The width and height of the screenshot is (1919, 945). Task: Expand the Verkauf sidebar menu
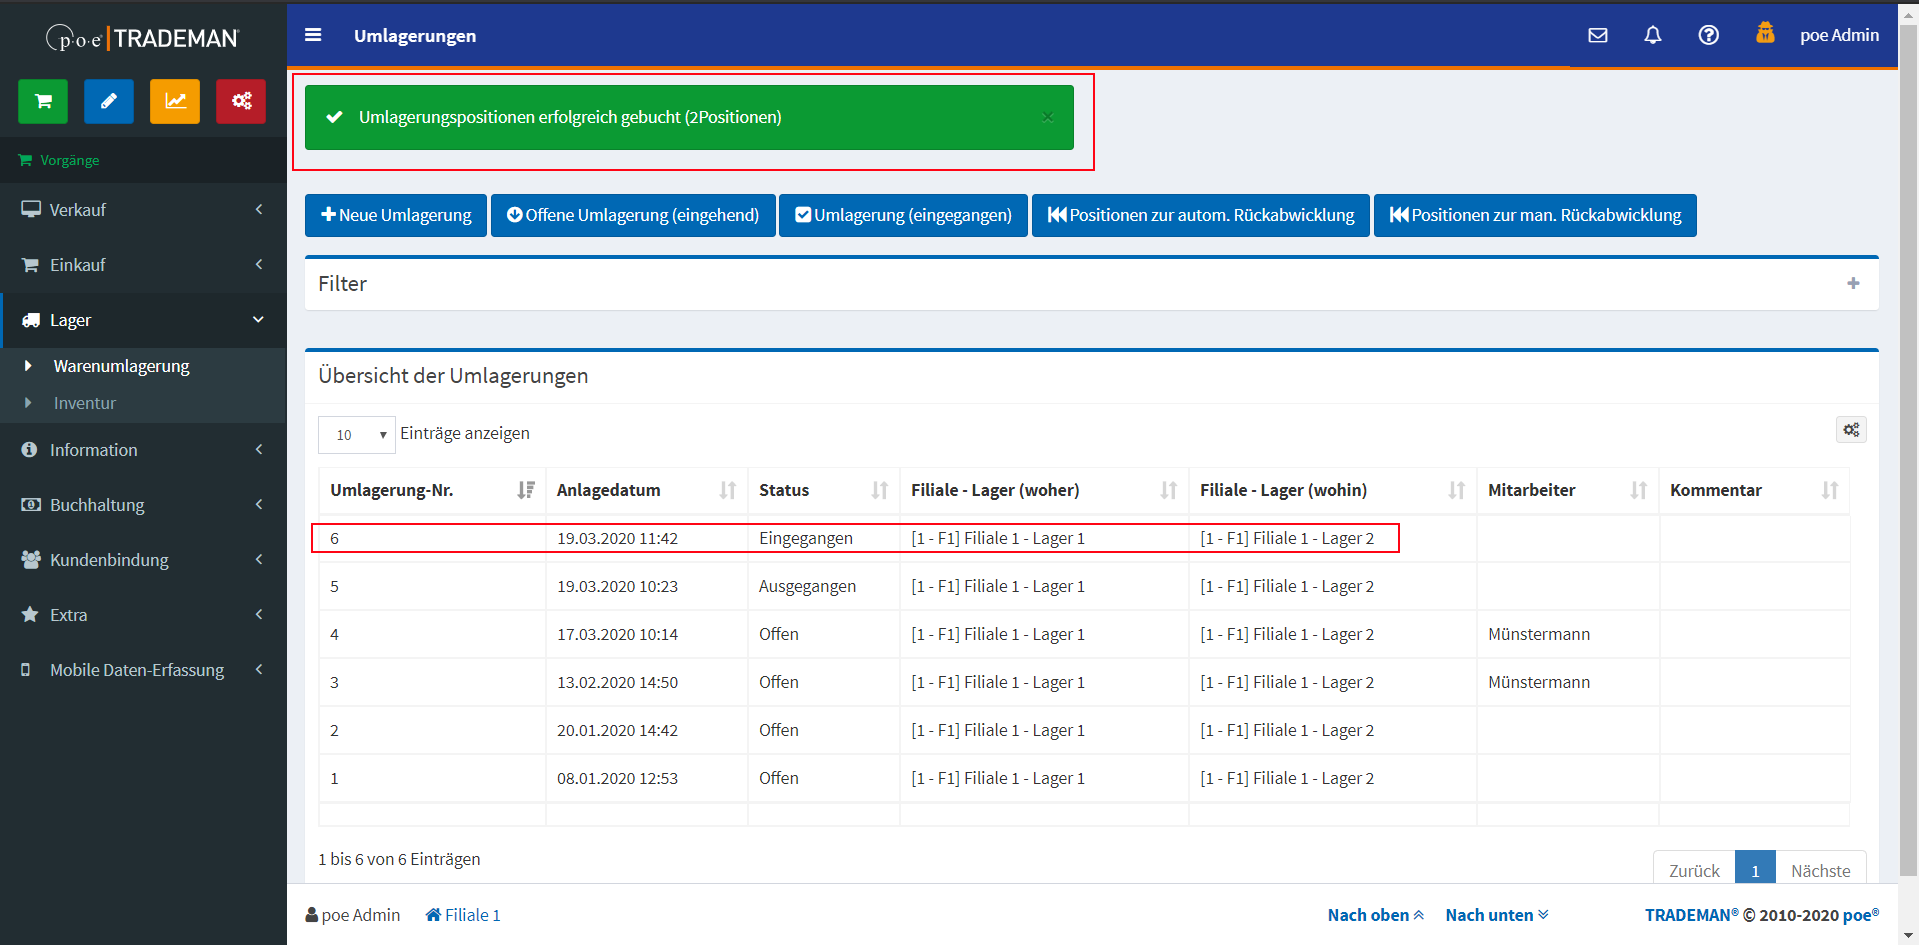143,210
